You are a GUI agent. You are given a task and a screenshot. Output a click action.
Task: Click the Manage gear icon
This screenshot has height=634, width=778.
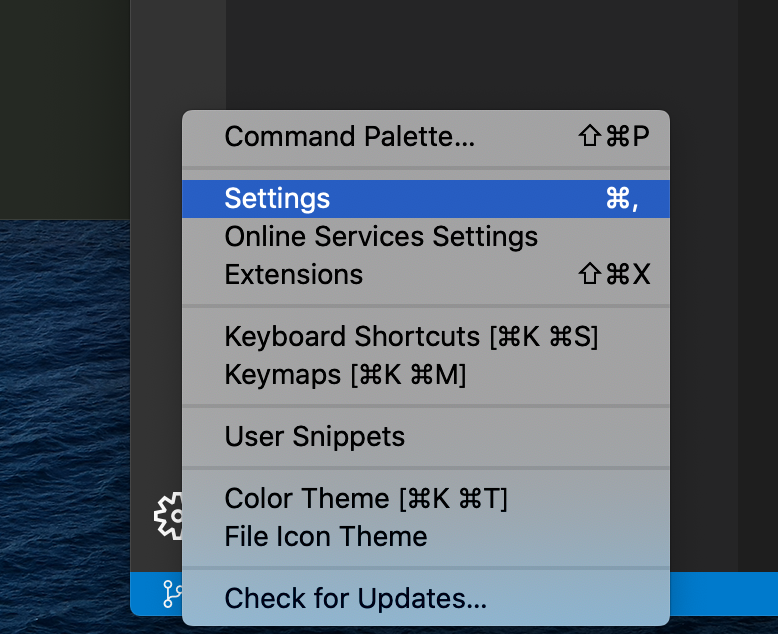pos(168,516)
